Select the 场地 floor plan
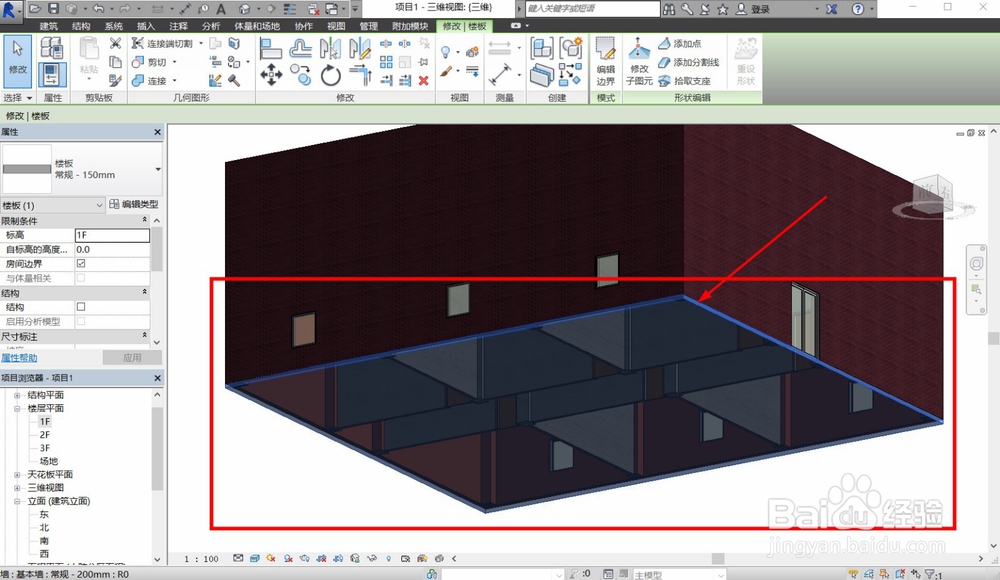Screen dimensions: 1000x580 (x=48, y=461)
